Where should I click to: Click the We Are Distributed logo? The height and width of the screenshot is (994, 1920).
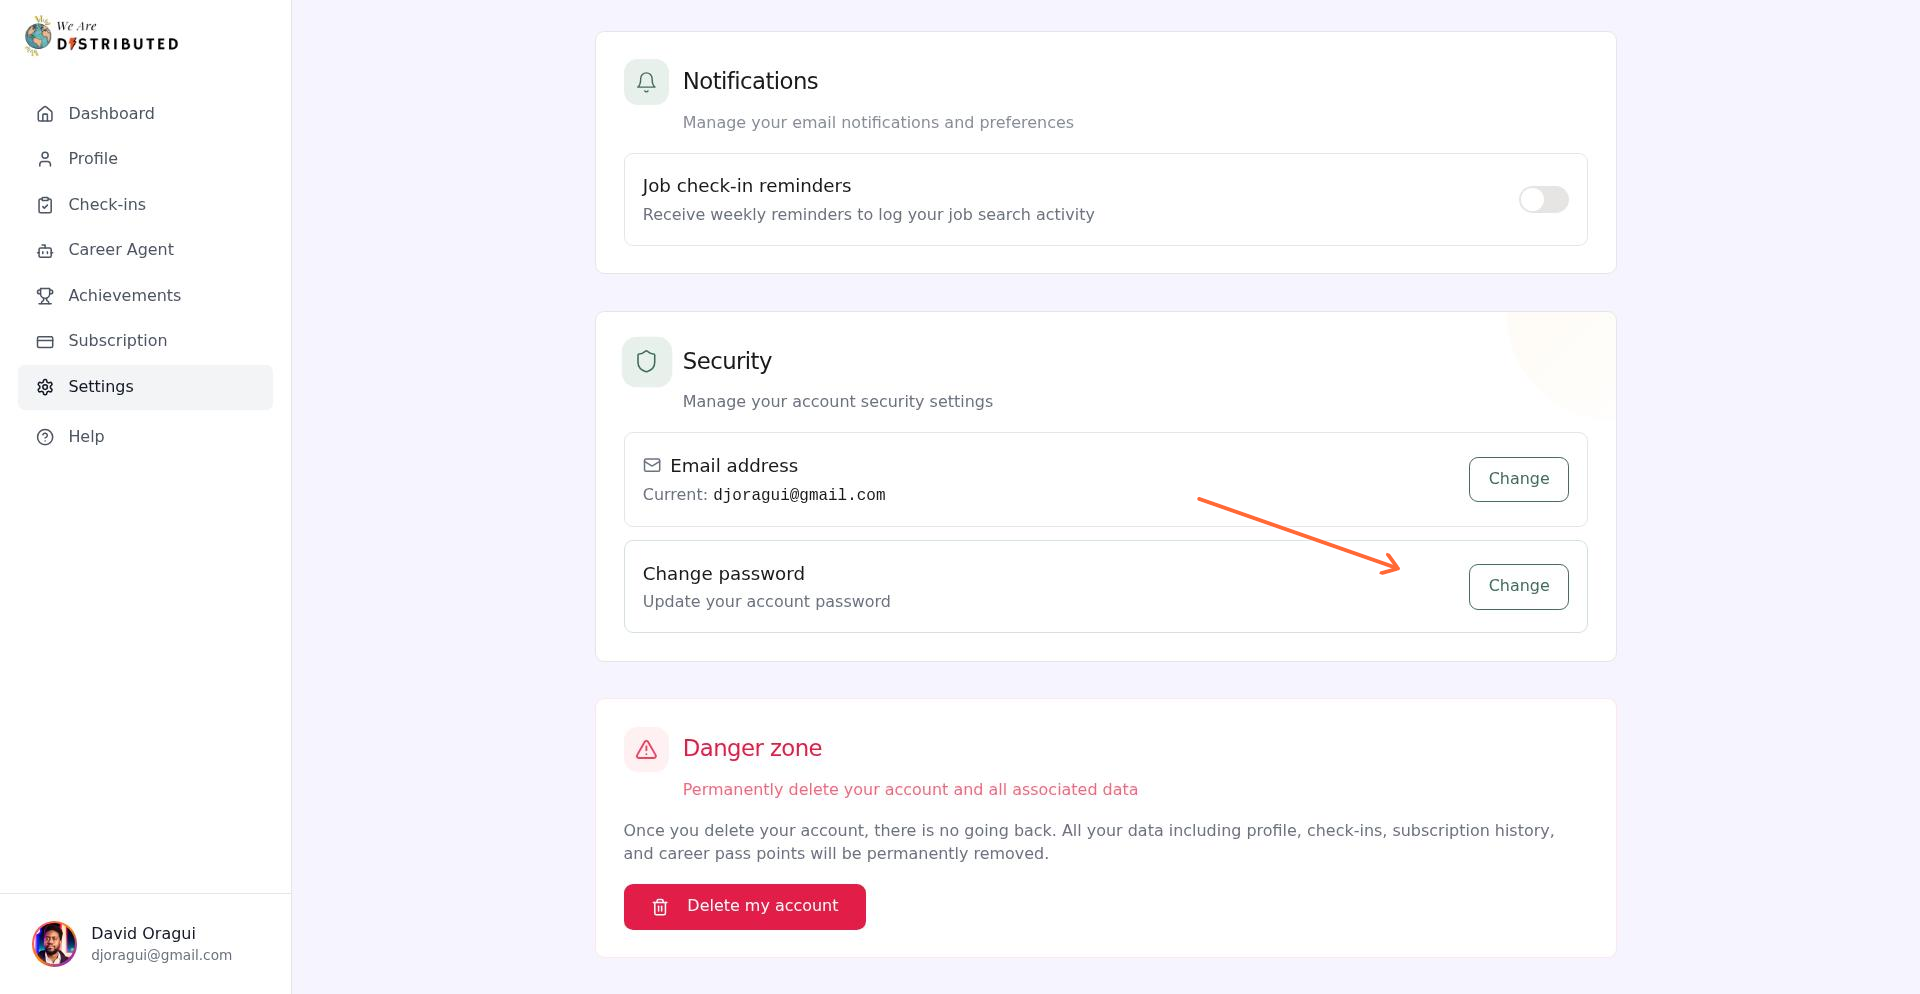[100, 35]
